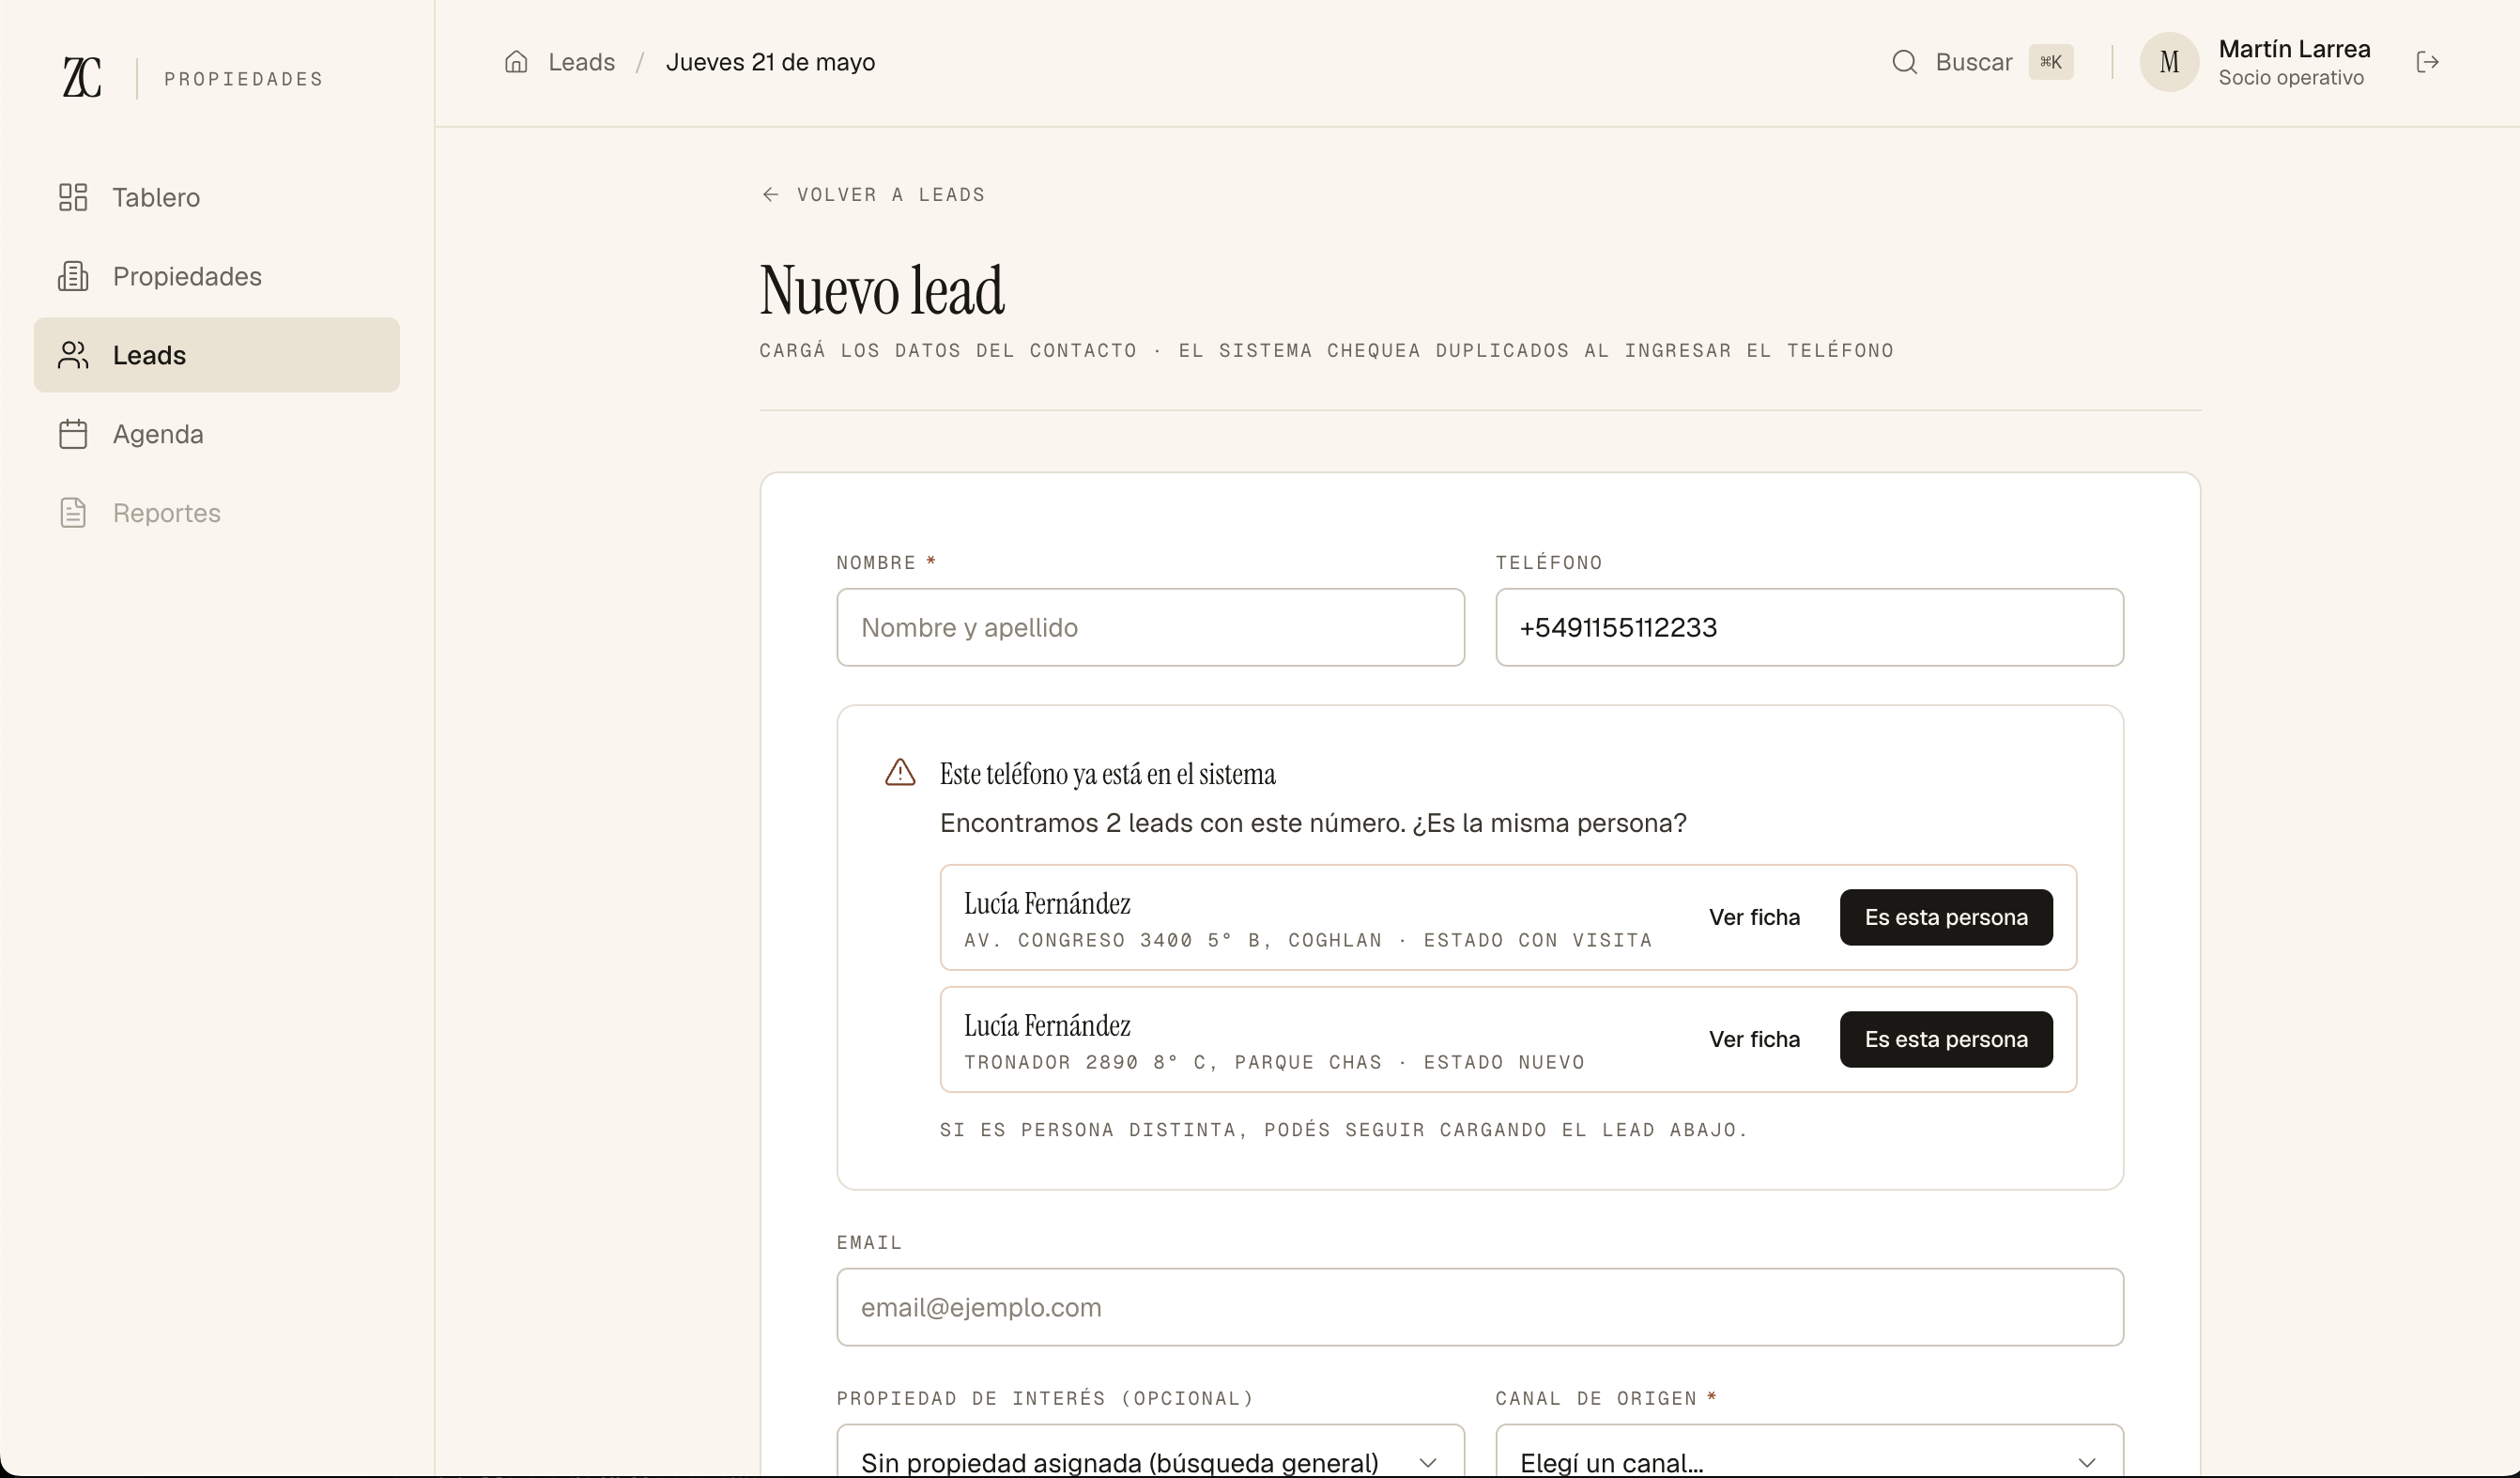
Task: Click 'Socio operativo' role text
Action: pyautogui.click(x=2291, y=78)
